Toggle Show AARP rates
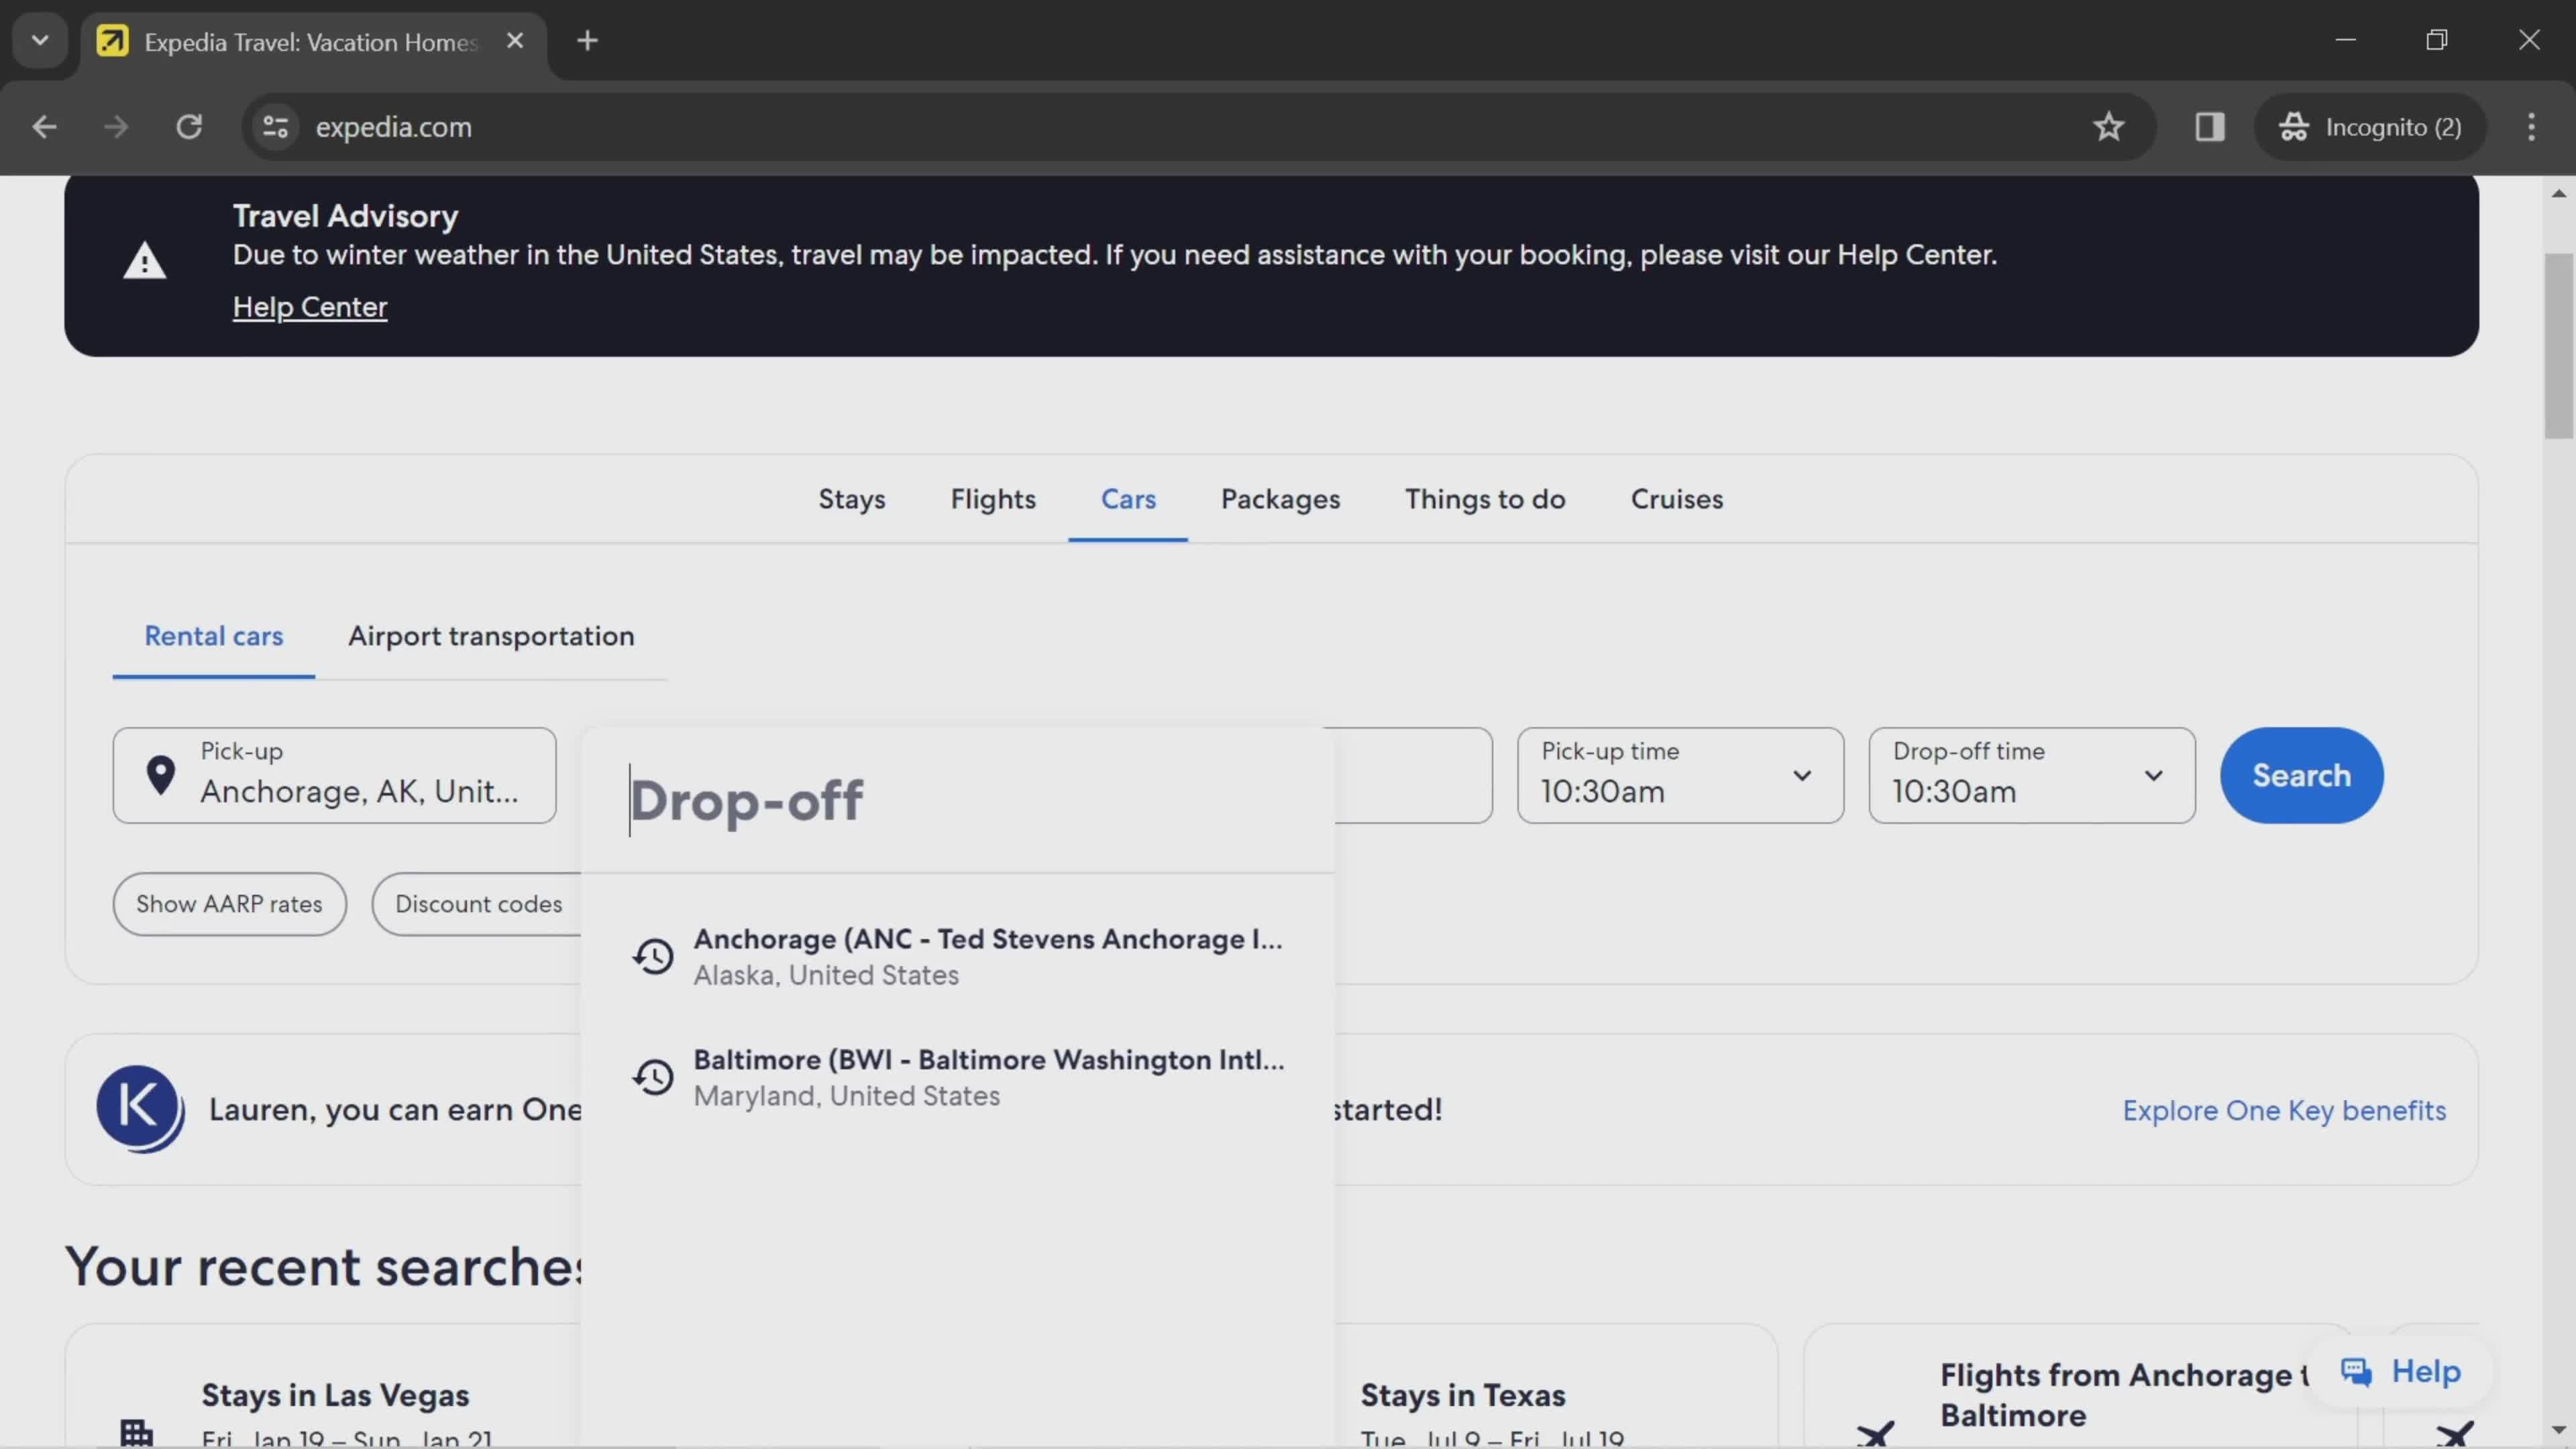This screenshot has height=1449, width=2576. tap(229, 904)
